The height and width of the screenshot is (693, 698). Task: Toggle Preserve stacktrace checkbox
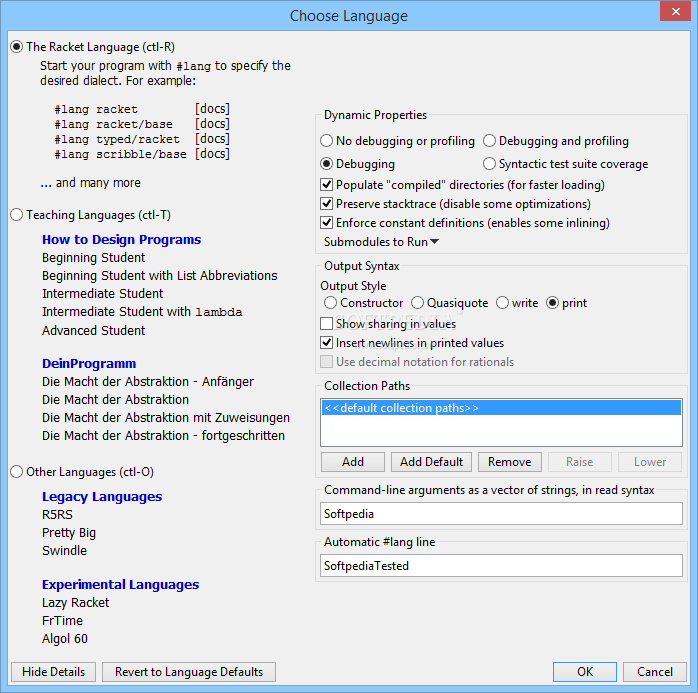(326, 203)
